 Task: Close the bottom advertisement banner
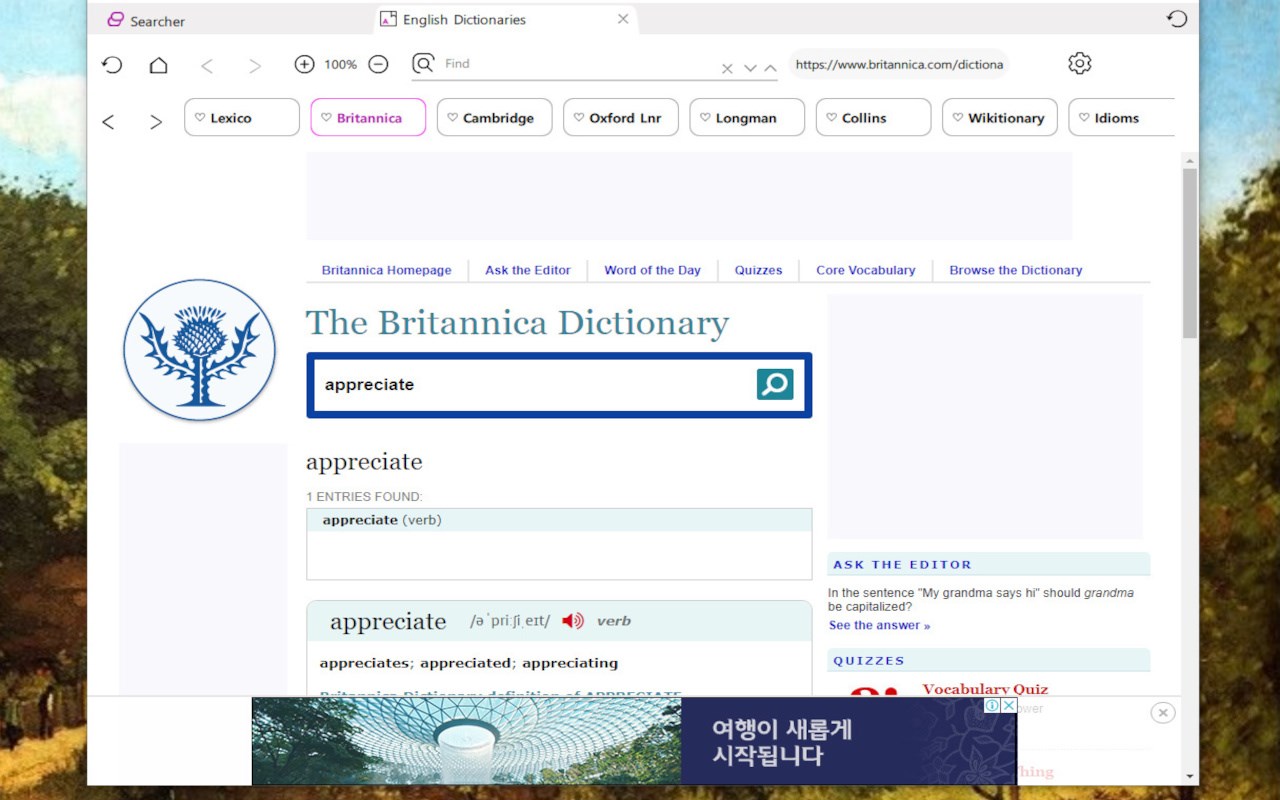(x=1162, y=713)
